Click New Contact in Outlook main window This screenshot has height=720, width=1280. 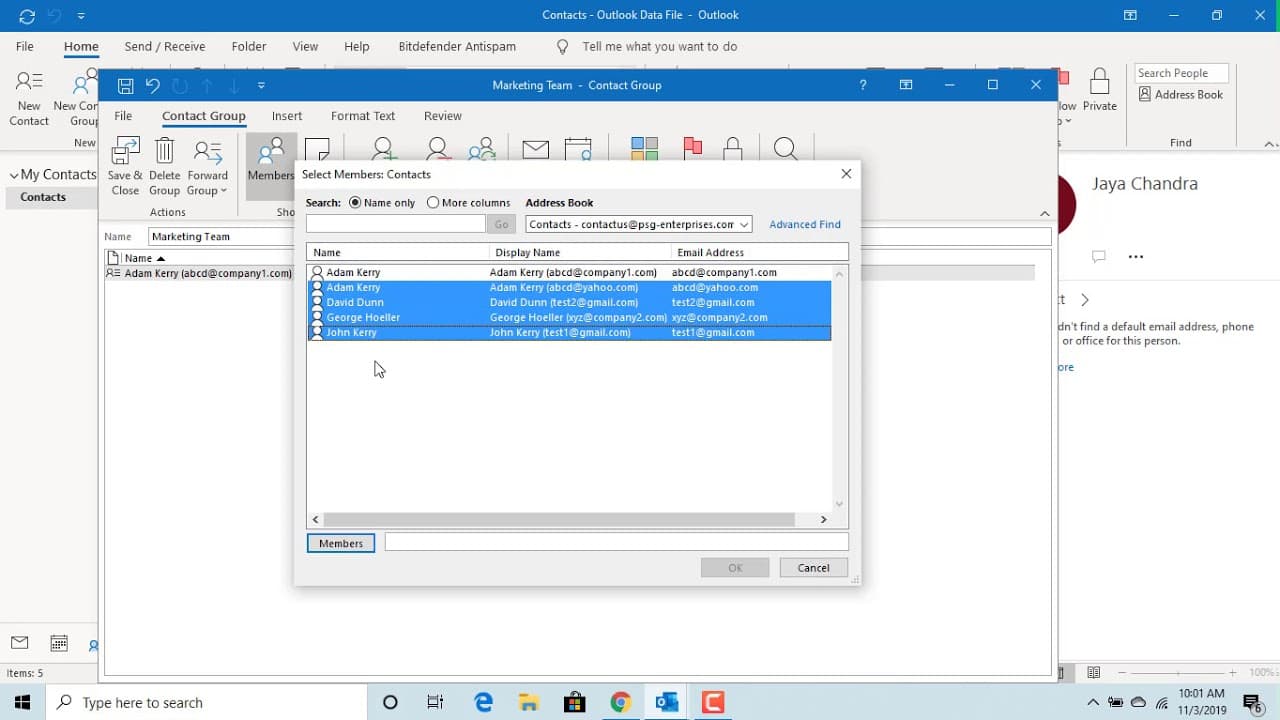tap(29, 98)
